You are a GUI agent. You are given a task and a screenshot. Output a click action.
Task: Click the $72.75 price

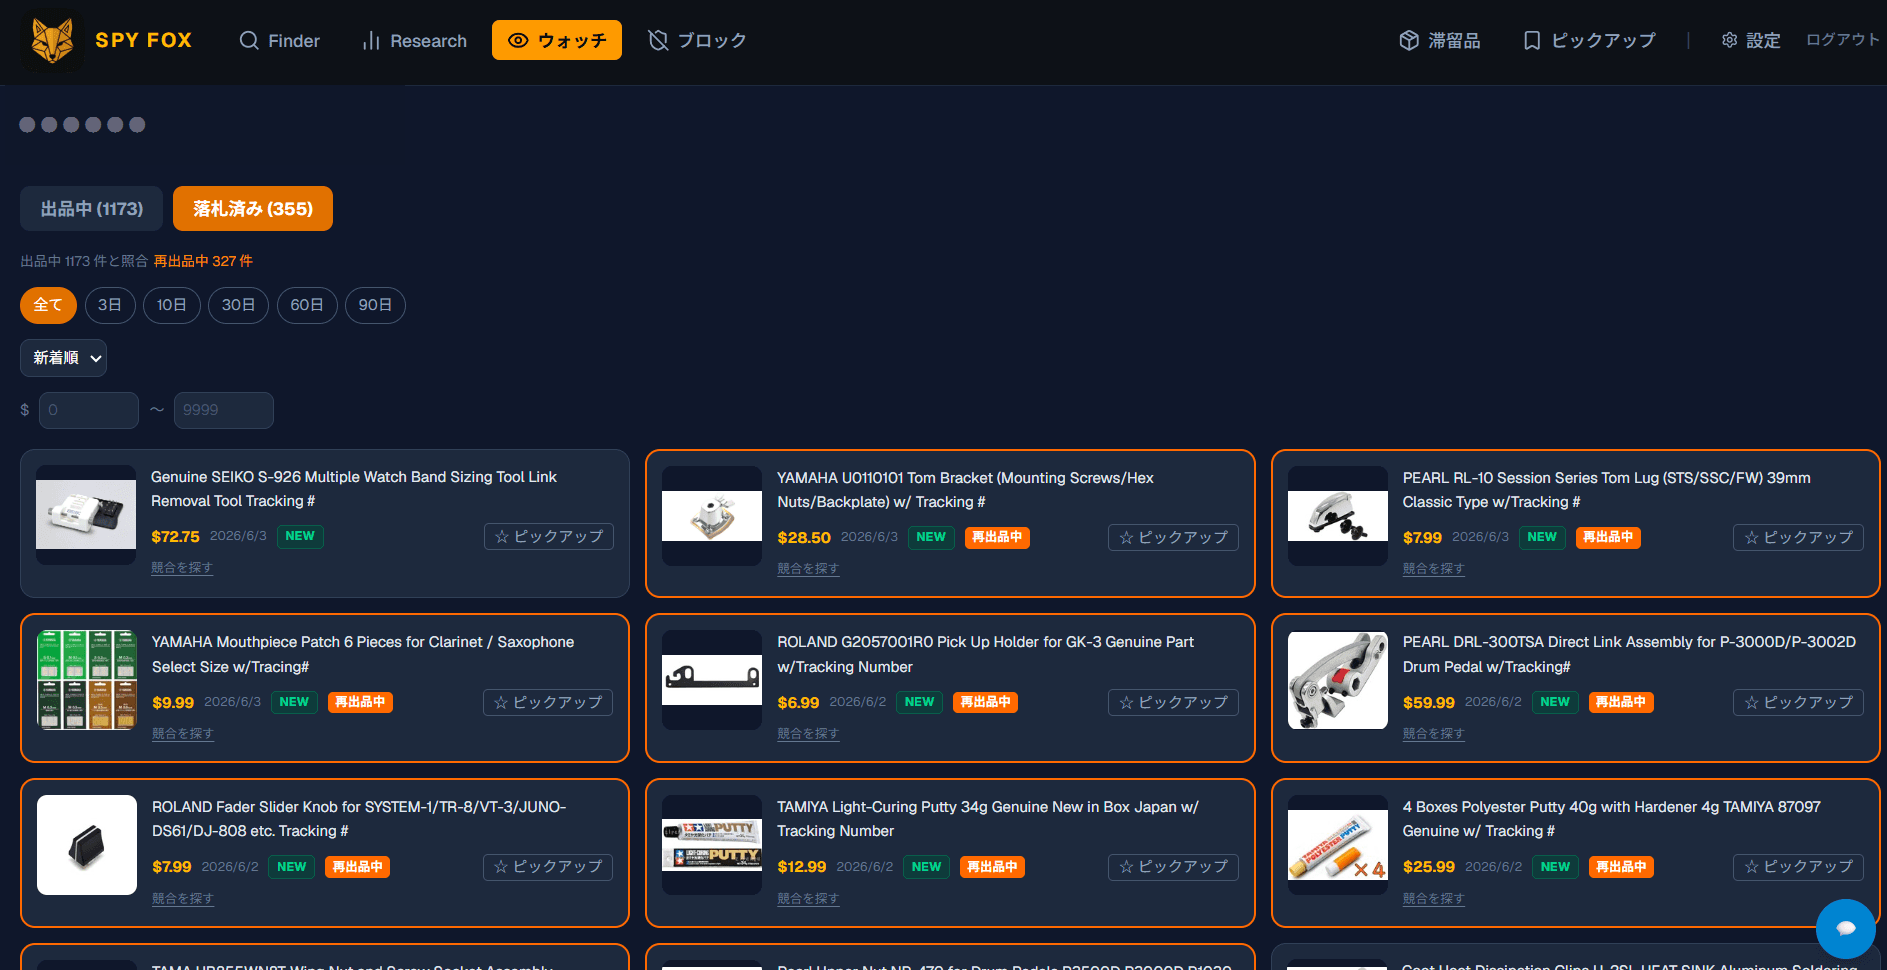(175, 537)
